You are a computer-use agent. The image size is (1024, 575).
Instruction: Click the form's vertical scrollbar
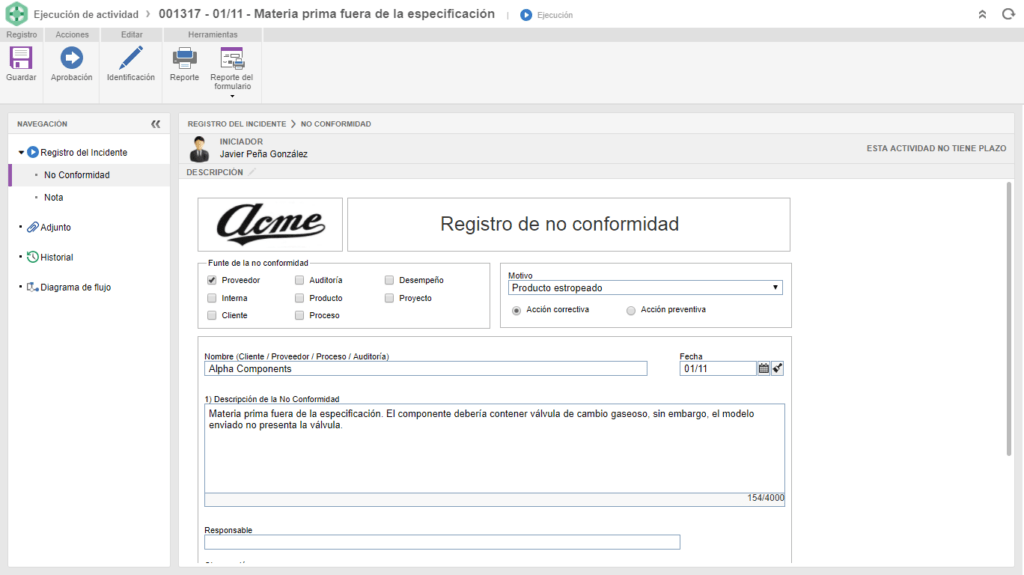[x=1010, y=320]
